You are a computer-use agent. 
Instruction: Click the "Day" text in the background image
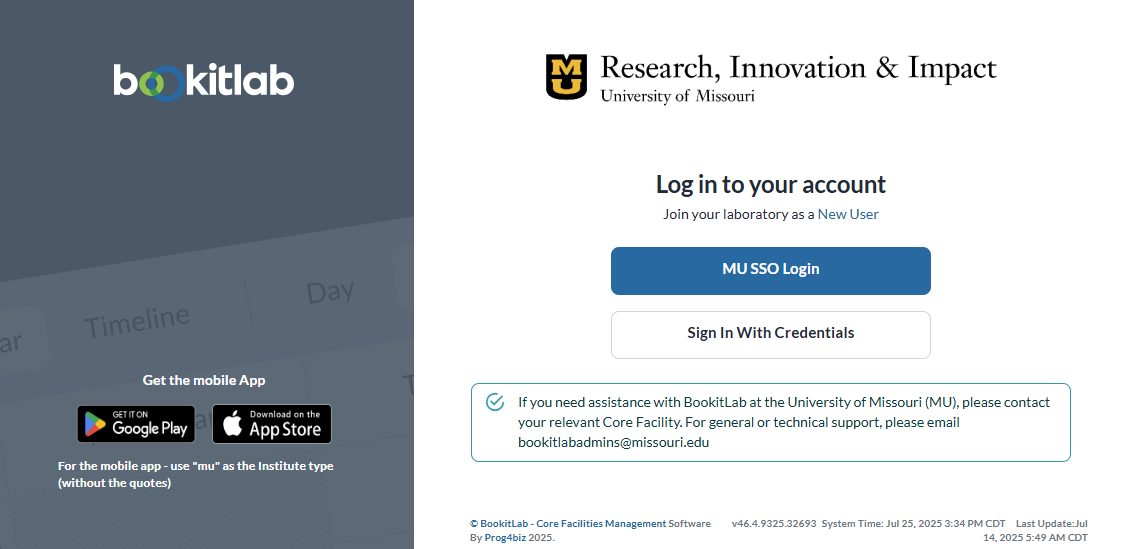tap(330, 292)
